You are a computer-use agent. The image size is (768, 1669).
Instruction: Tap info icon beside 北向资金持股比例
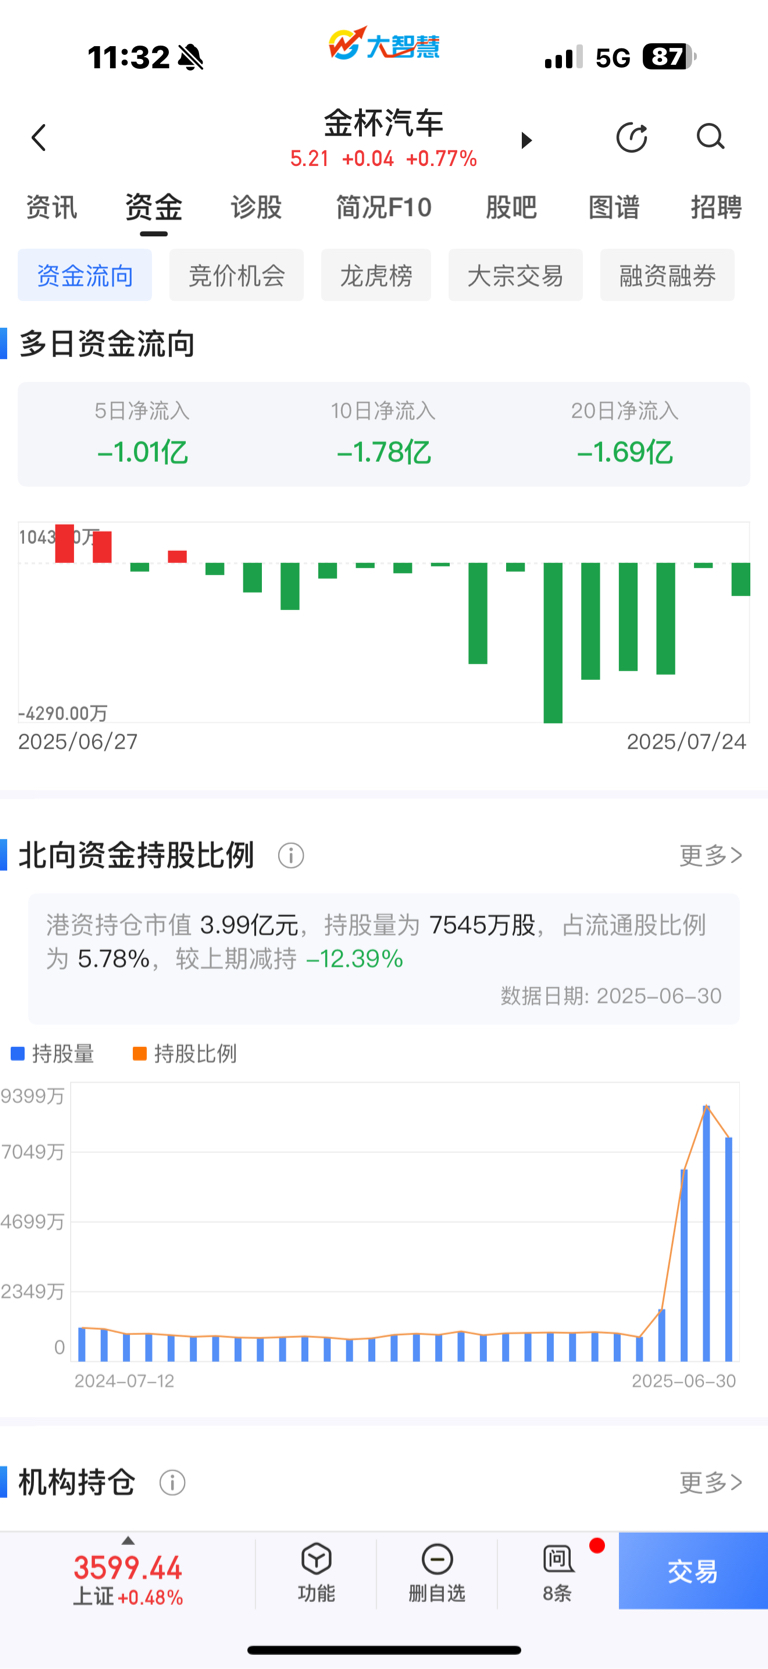coord(291,856)
